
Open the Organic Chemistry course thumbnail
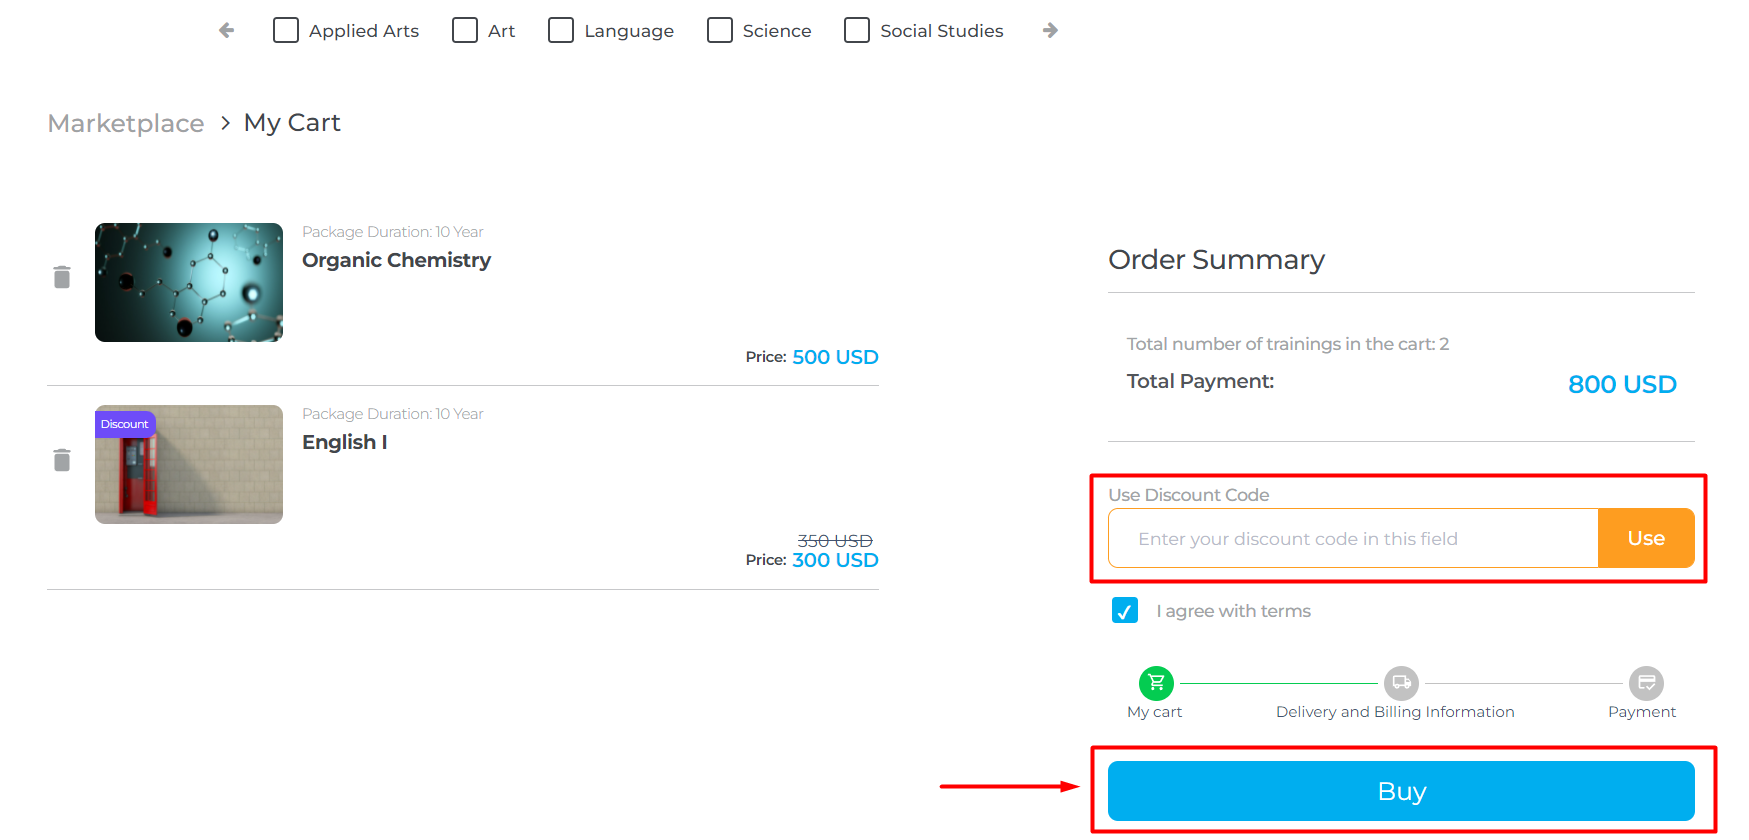click(189, 282)
